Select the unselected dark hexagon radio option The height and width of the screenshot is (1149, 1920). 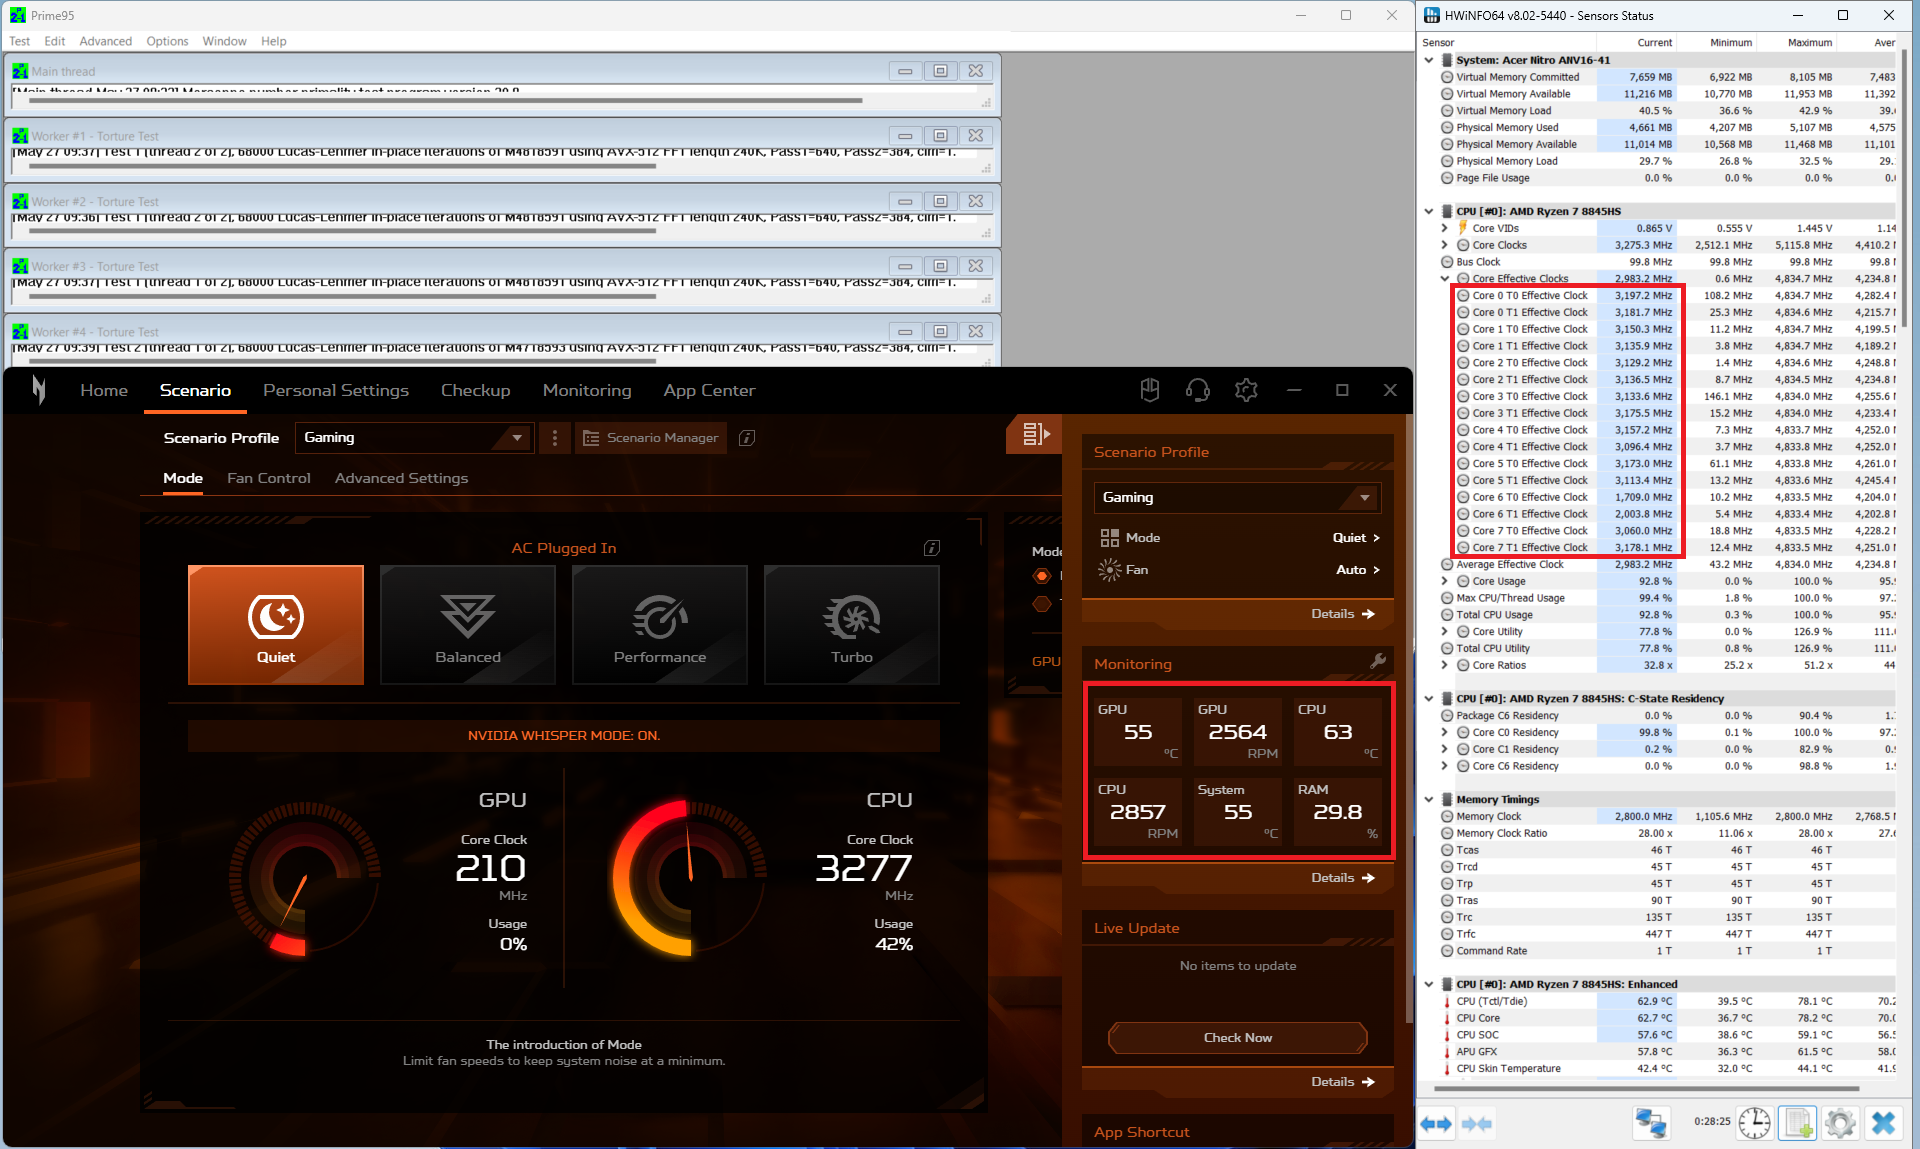tap(1042, 604)
